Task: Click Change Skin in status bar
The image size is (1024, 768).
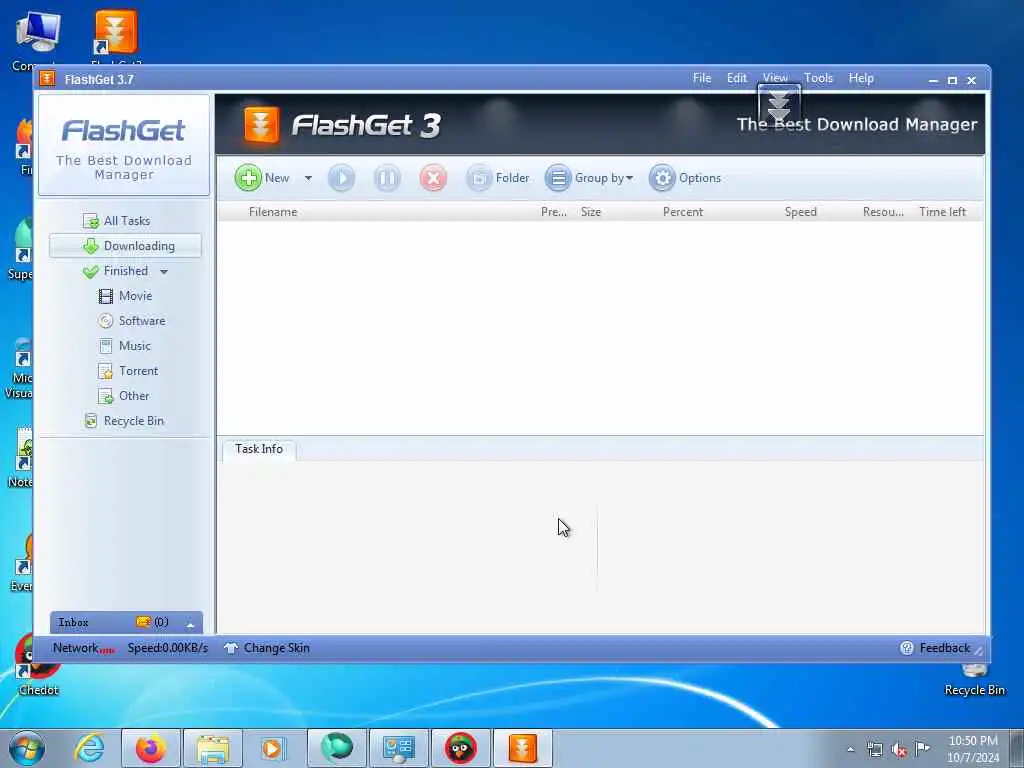Action: pyautogui.click(x=266, y=648)
